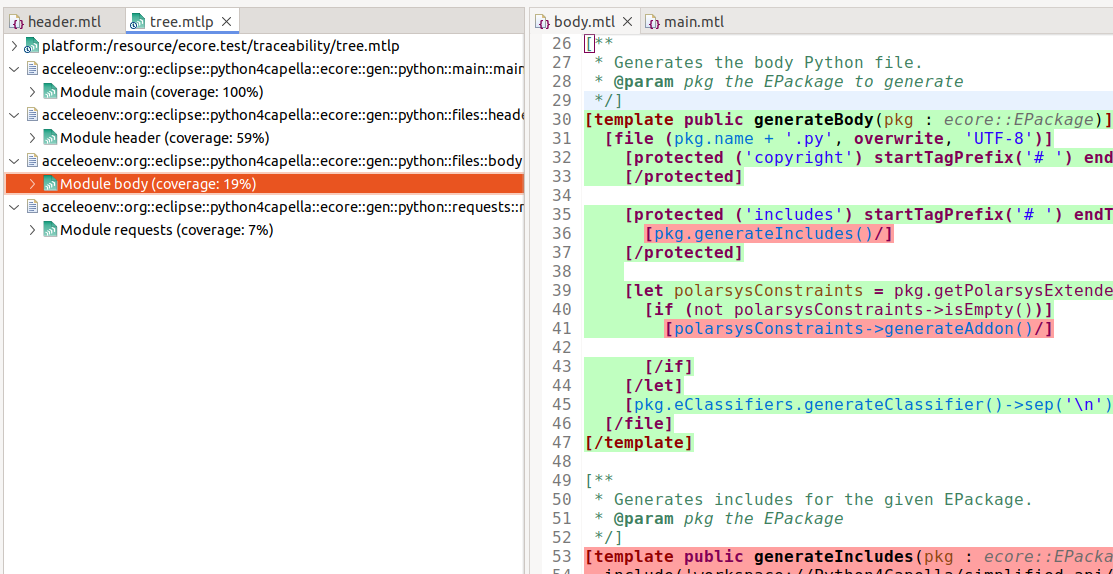Click the Module requests icon
Image resolution: width=1113 pixels, height=574 pixels.
[x=50, y=230]
